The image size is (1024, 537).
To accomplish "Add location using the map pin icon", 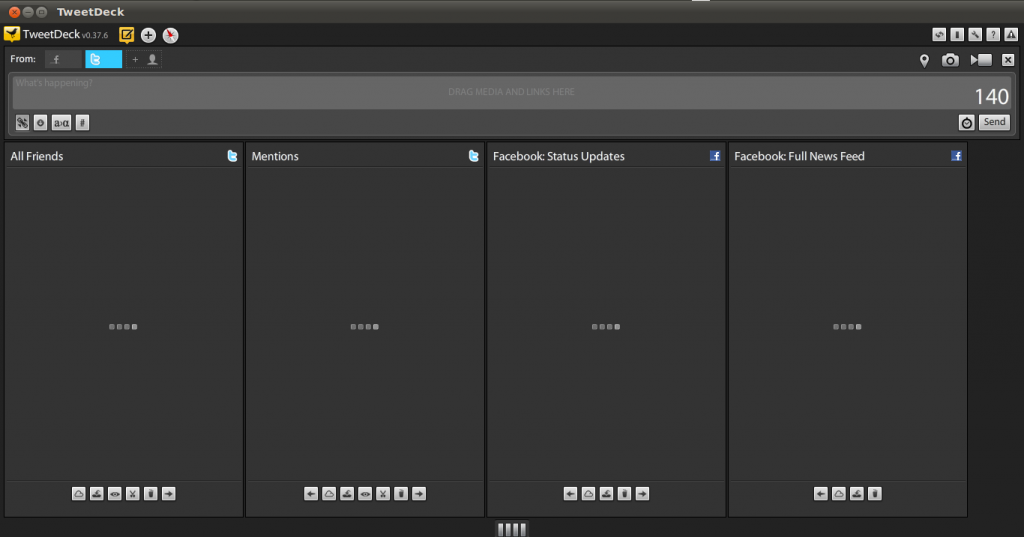I will click(x=924, y=61).
